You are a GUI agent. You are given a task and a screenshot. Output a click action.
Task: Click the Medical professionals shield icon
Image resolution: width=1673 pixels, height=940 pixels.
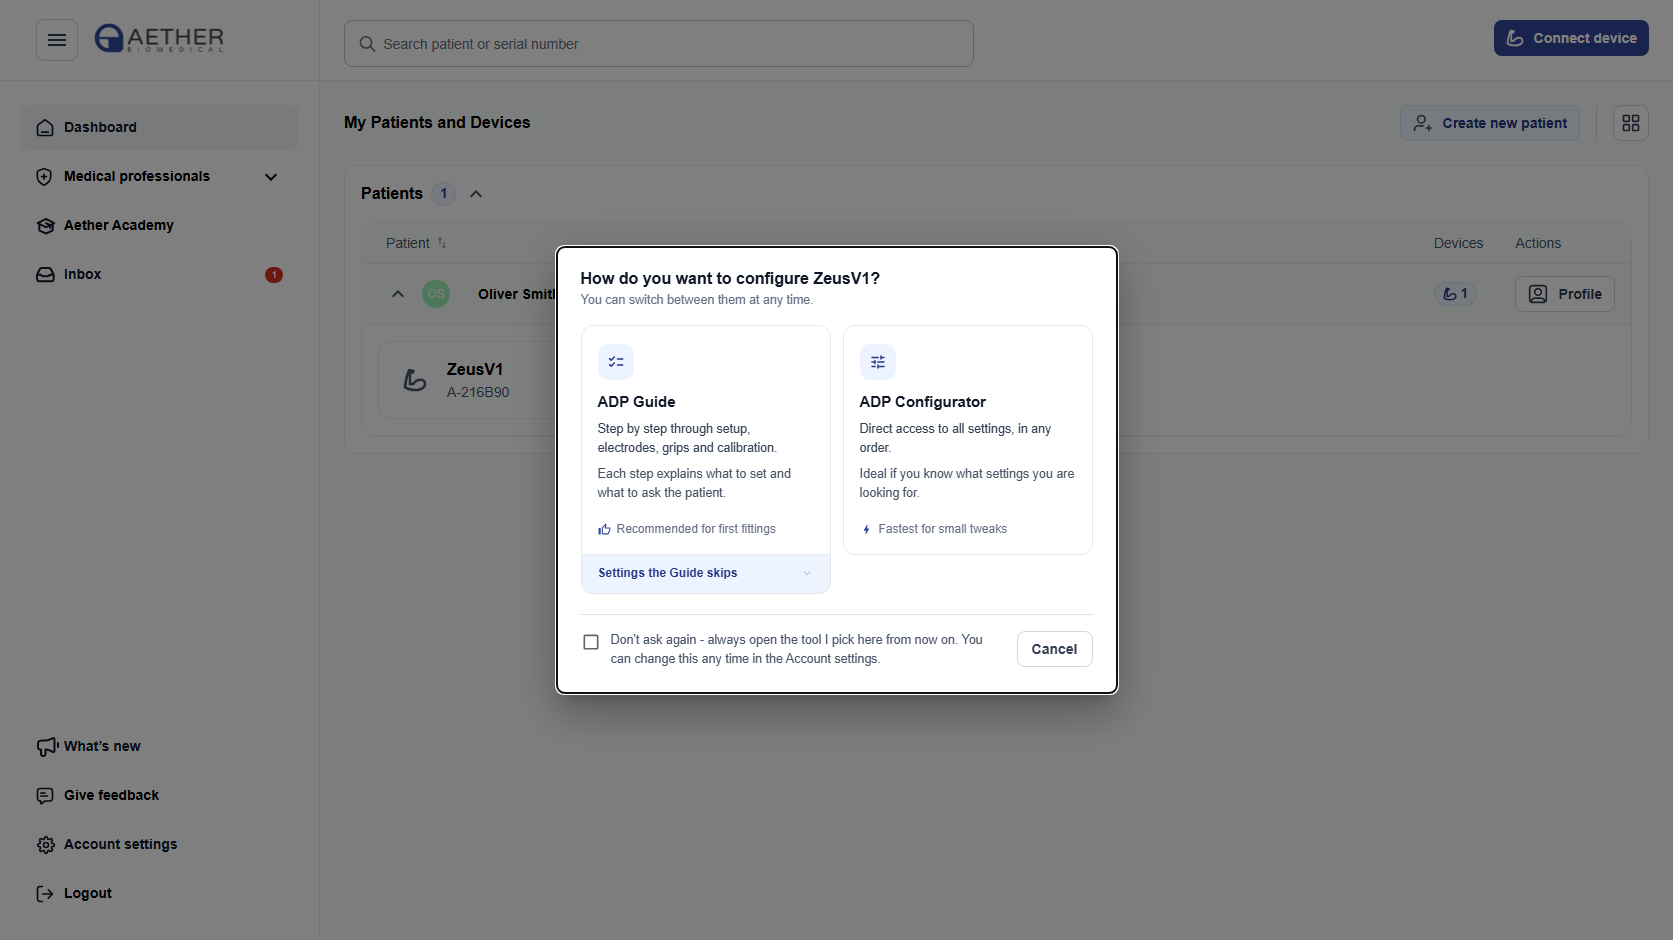pos(44,177)
